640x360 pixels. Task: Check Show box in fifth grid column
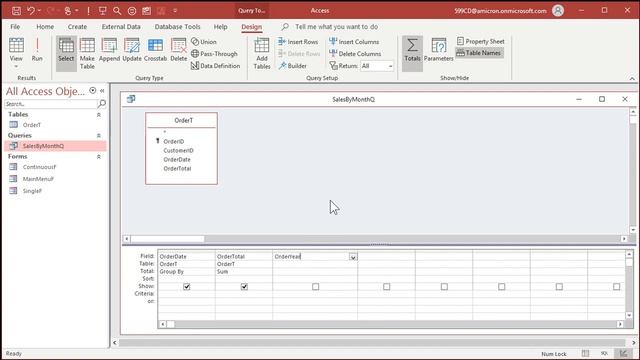444,287
